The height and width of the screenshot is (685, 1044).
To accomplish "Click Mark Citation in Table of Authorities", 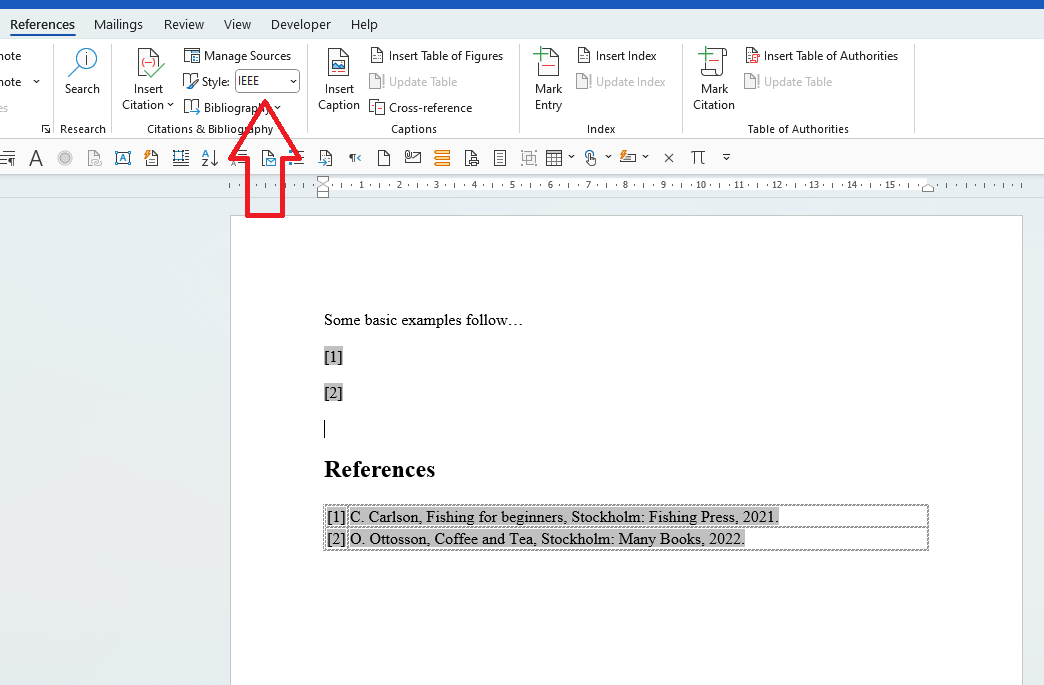I will click(x=714, y=79).
